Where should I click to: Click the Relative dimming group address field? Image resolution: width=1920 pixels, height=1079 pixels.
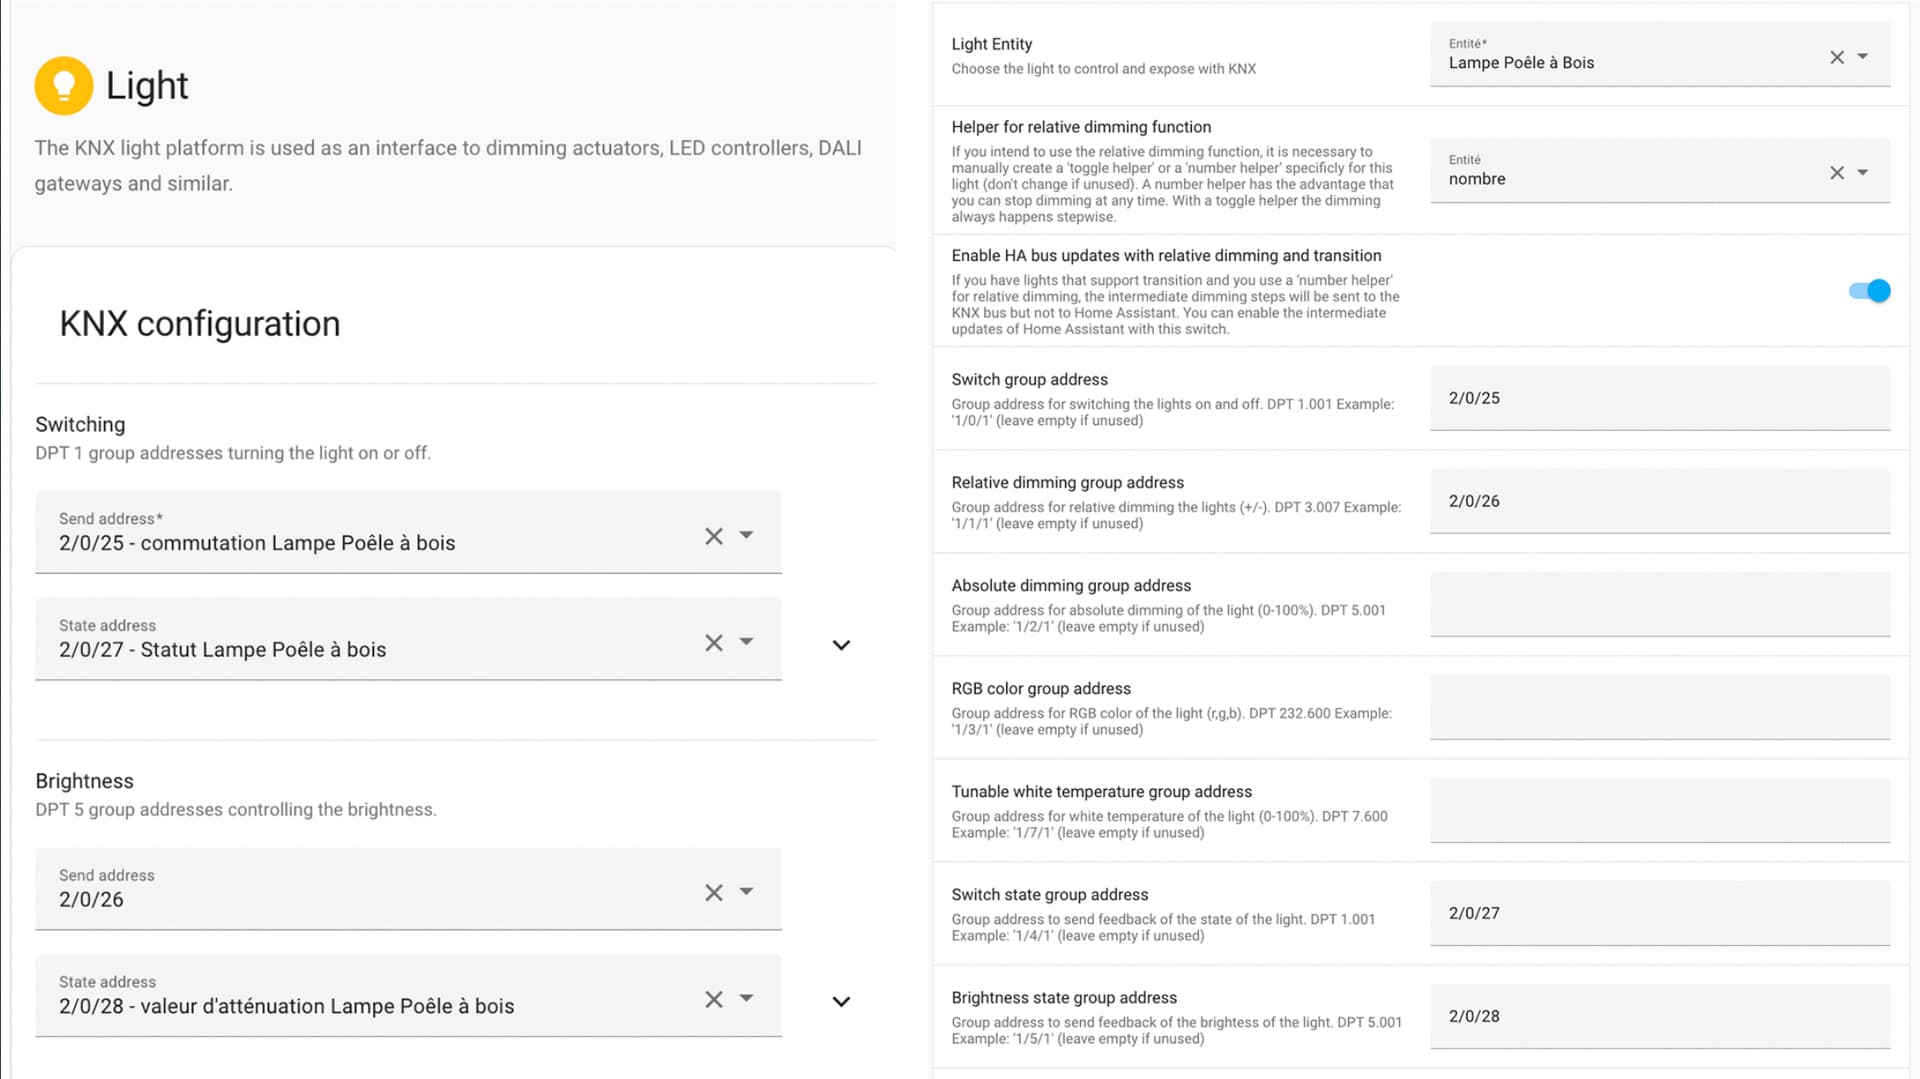[1659, 501]
